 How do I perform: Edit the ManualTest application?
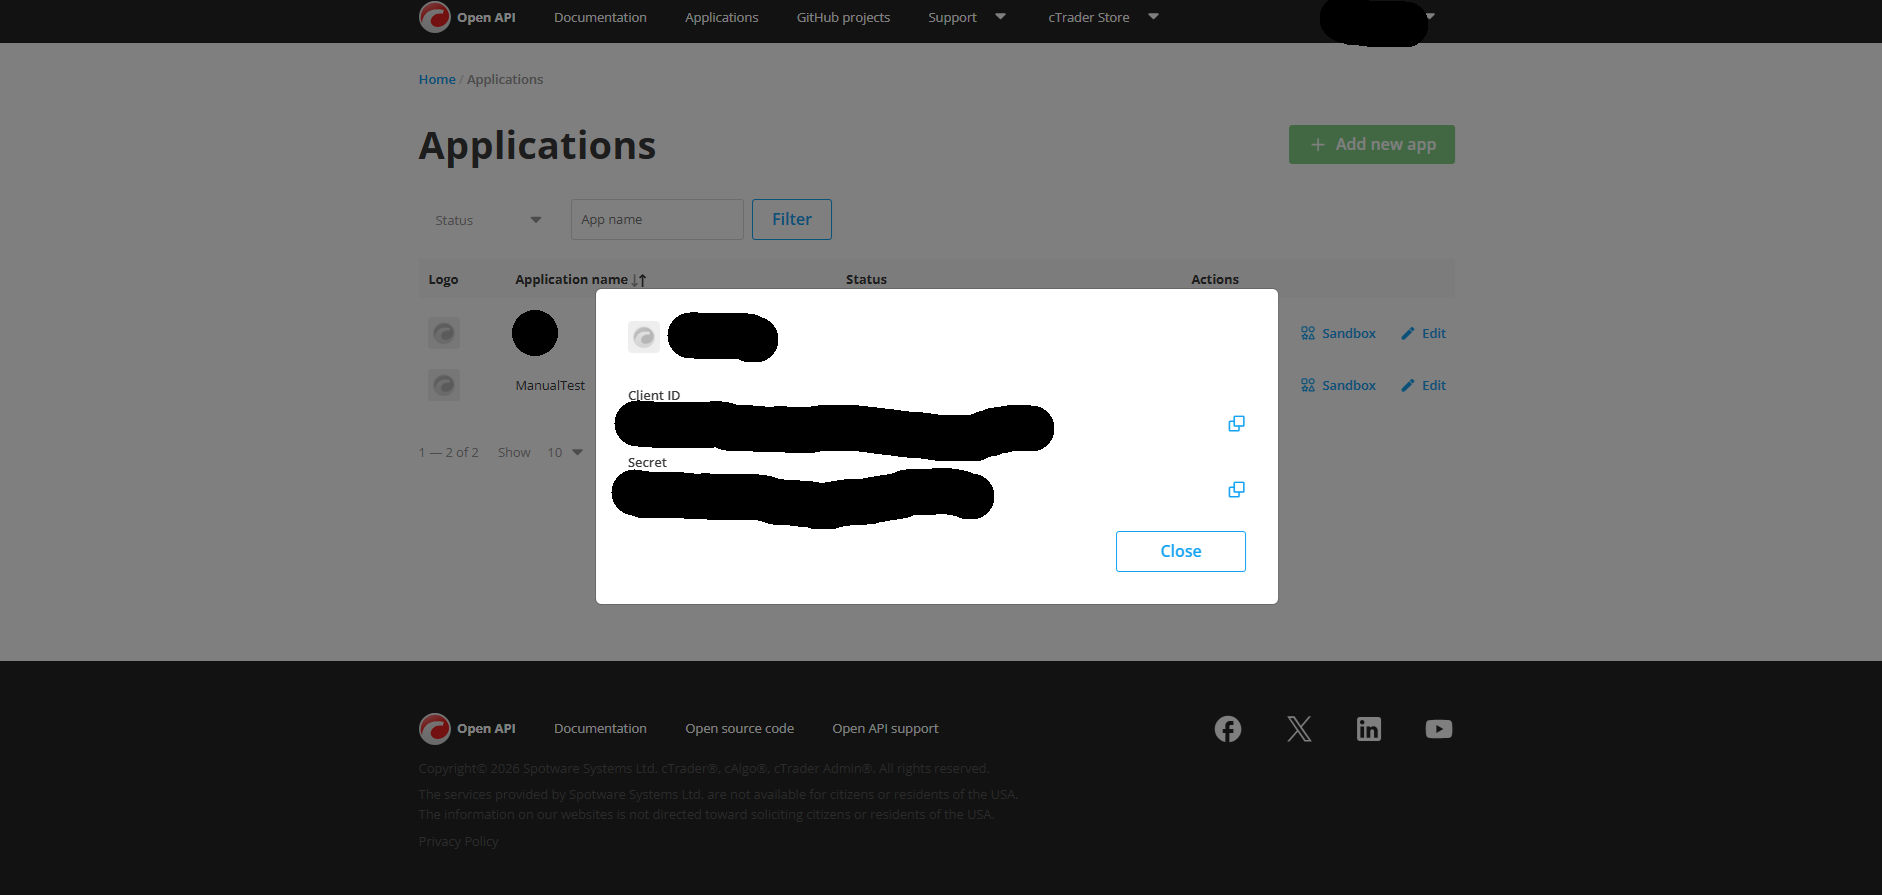pyautogui.click(x=1423, y=386)
